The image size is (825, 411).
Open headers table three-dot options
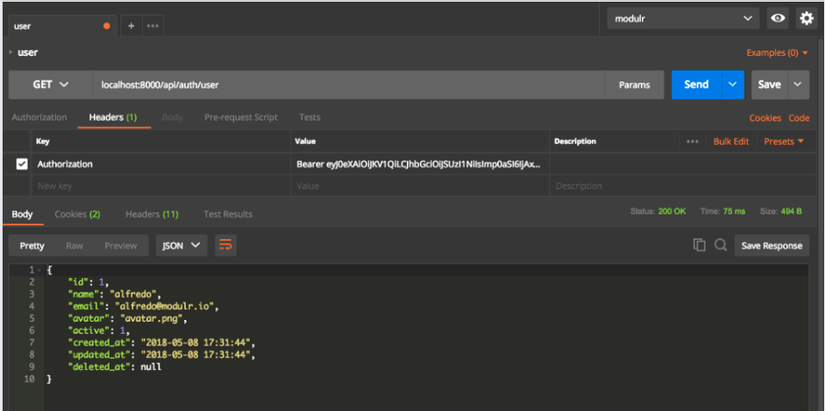pos(692,142)
